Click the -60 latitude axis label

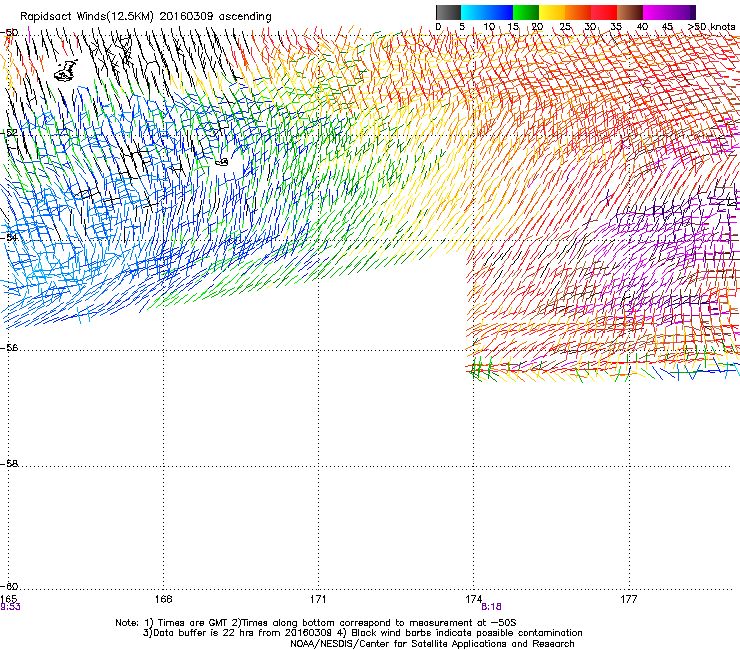[9, 586]
